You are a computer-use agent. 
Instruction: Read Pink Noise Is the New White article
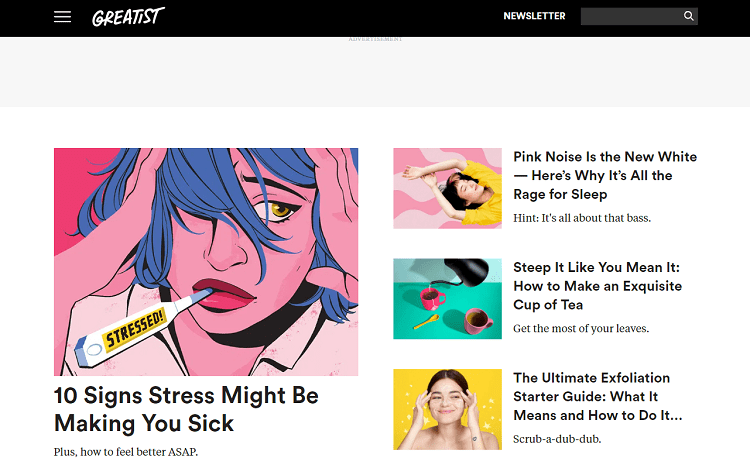click(x=605, y=175)
